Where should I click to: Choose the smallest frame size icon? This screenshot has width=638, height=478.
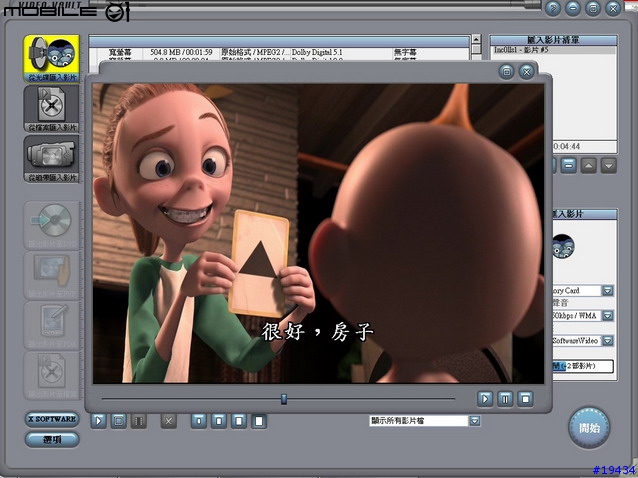[x=199, y=421]
